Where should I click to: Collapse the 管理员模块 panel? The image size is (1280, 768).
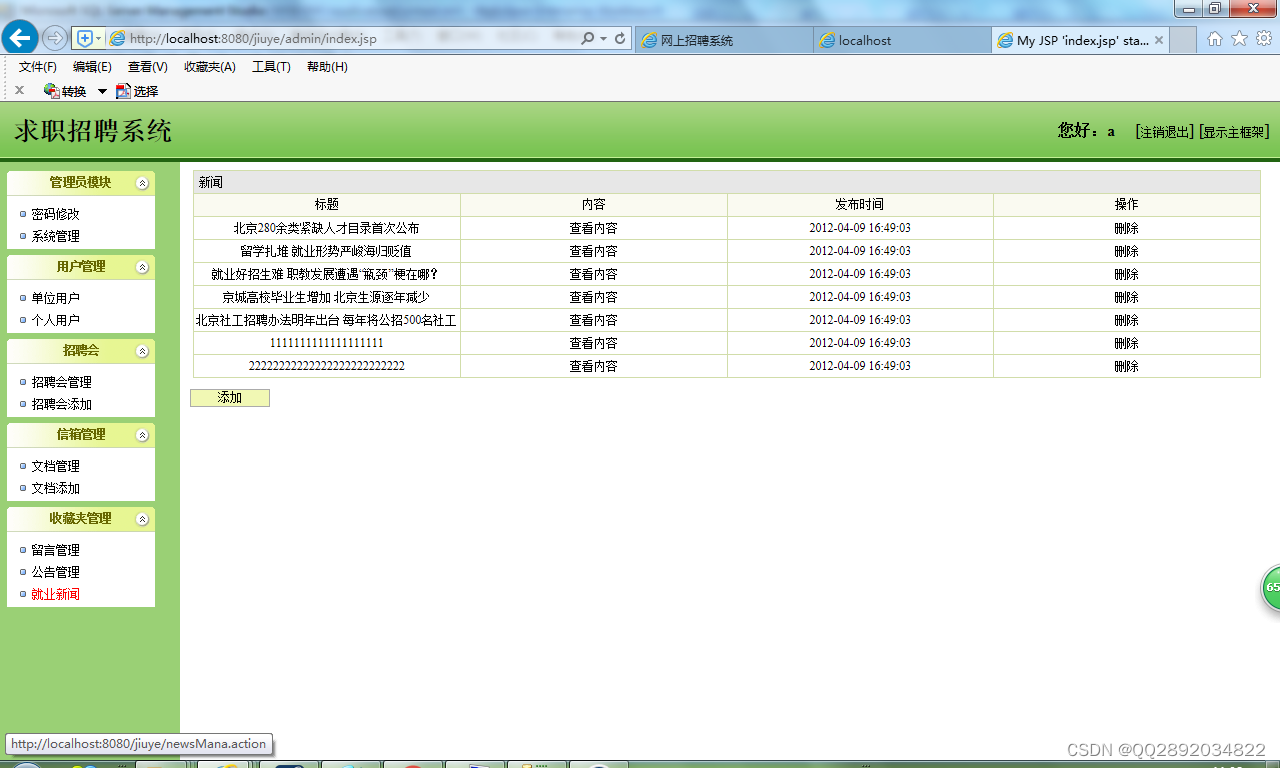(x=143, y=183)
